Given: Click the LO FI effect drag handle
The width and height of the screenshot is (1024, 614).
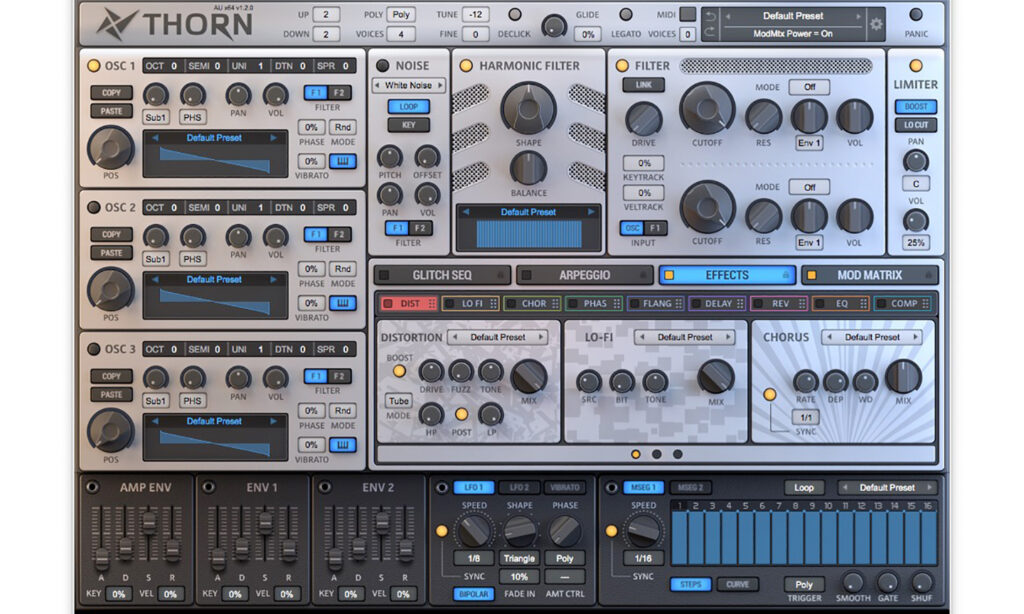Looking at the screenshot, I should pos(494,304).
